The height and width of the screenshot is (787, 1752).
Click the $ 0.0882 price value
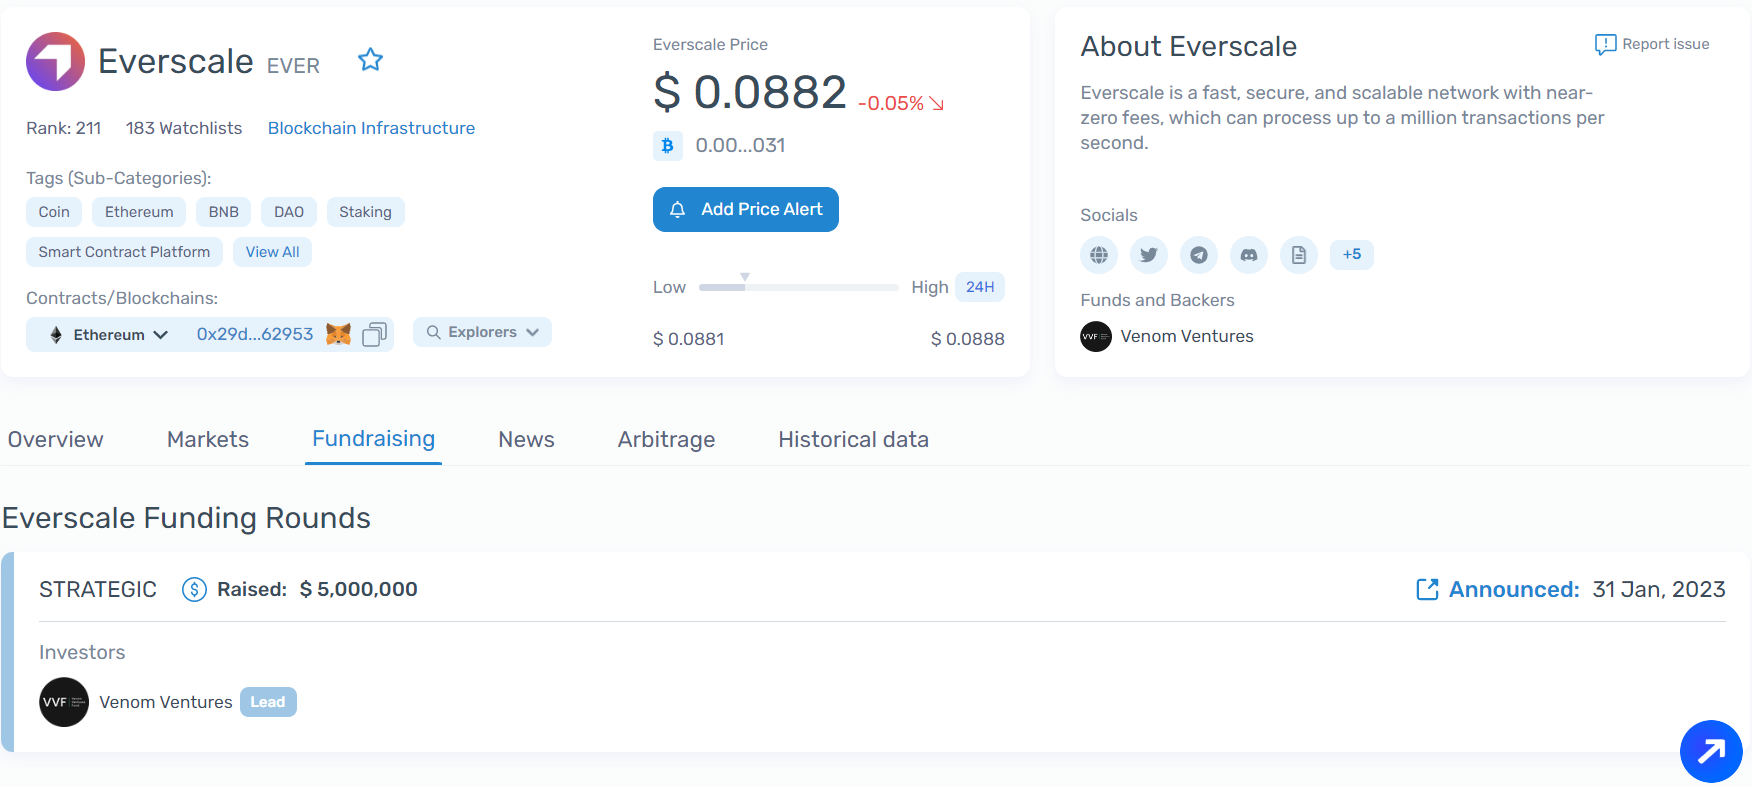pos(750,92)
